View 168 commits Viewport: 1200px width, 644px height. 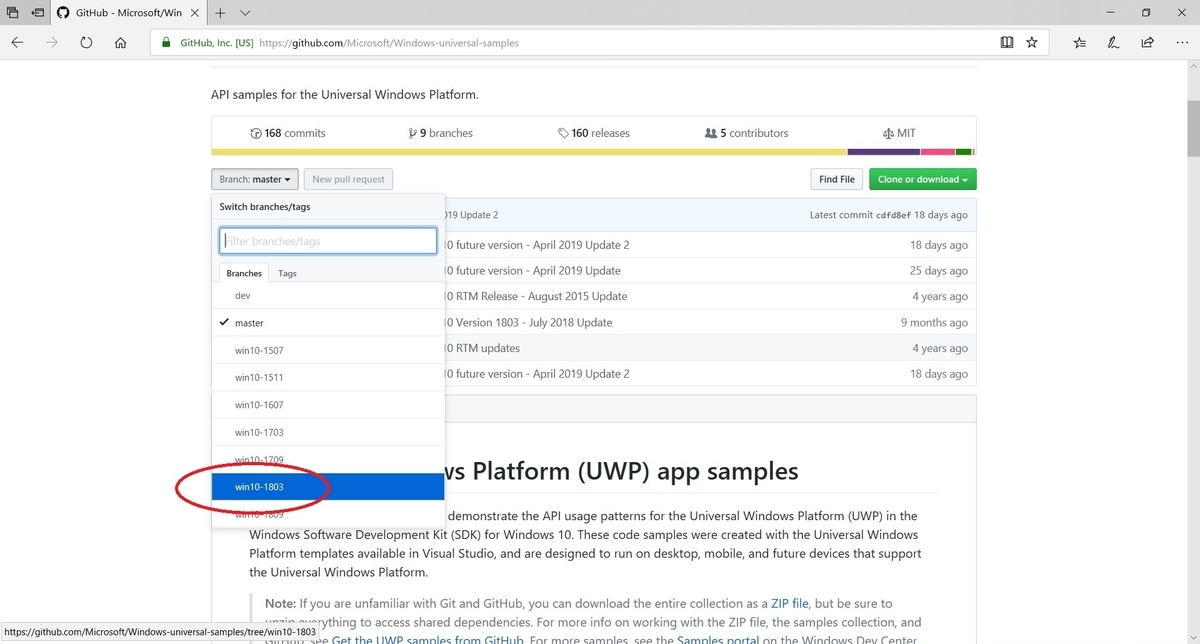(x=288, y=133)
